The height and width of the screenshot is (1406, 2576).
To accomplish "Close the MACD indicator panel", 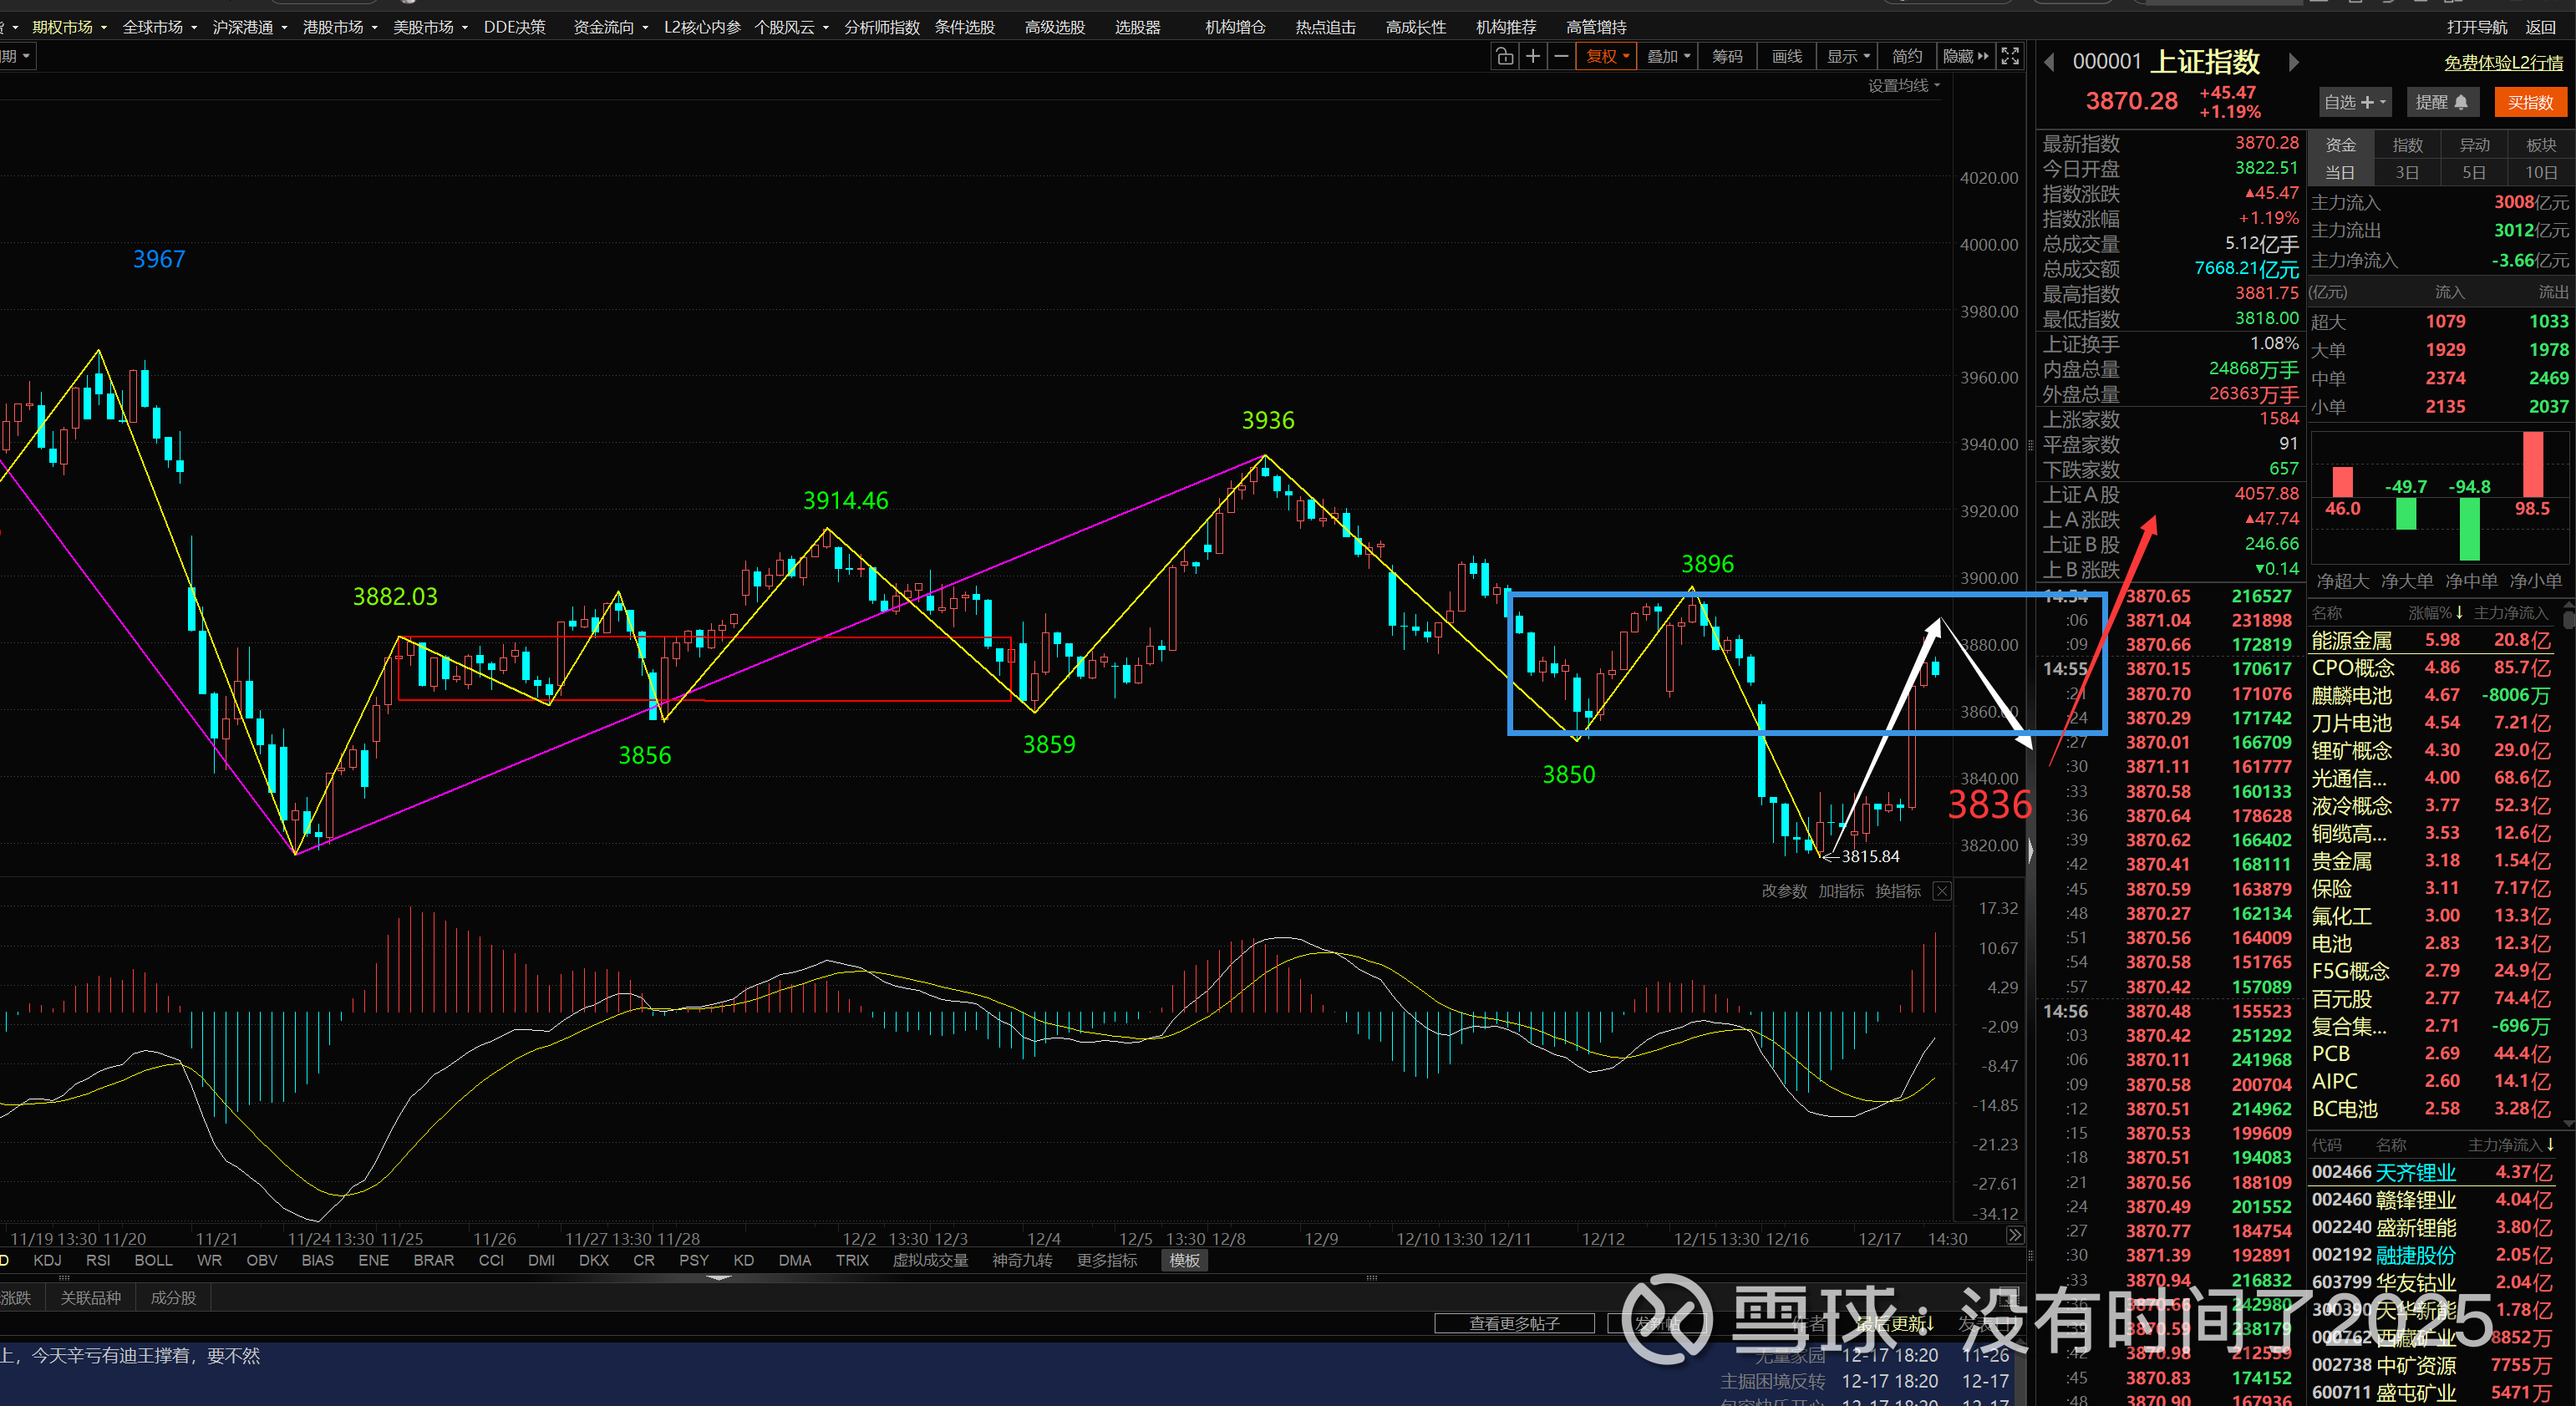I will click(1942, 891).
